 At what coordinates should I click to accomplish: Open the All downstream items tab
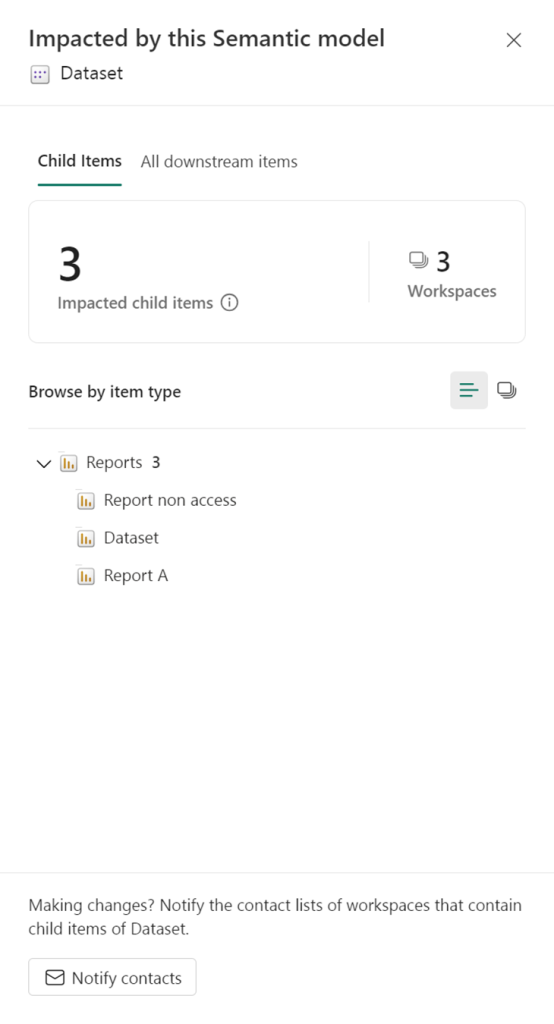(219, 162)
